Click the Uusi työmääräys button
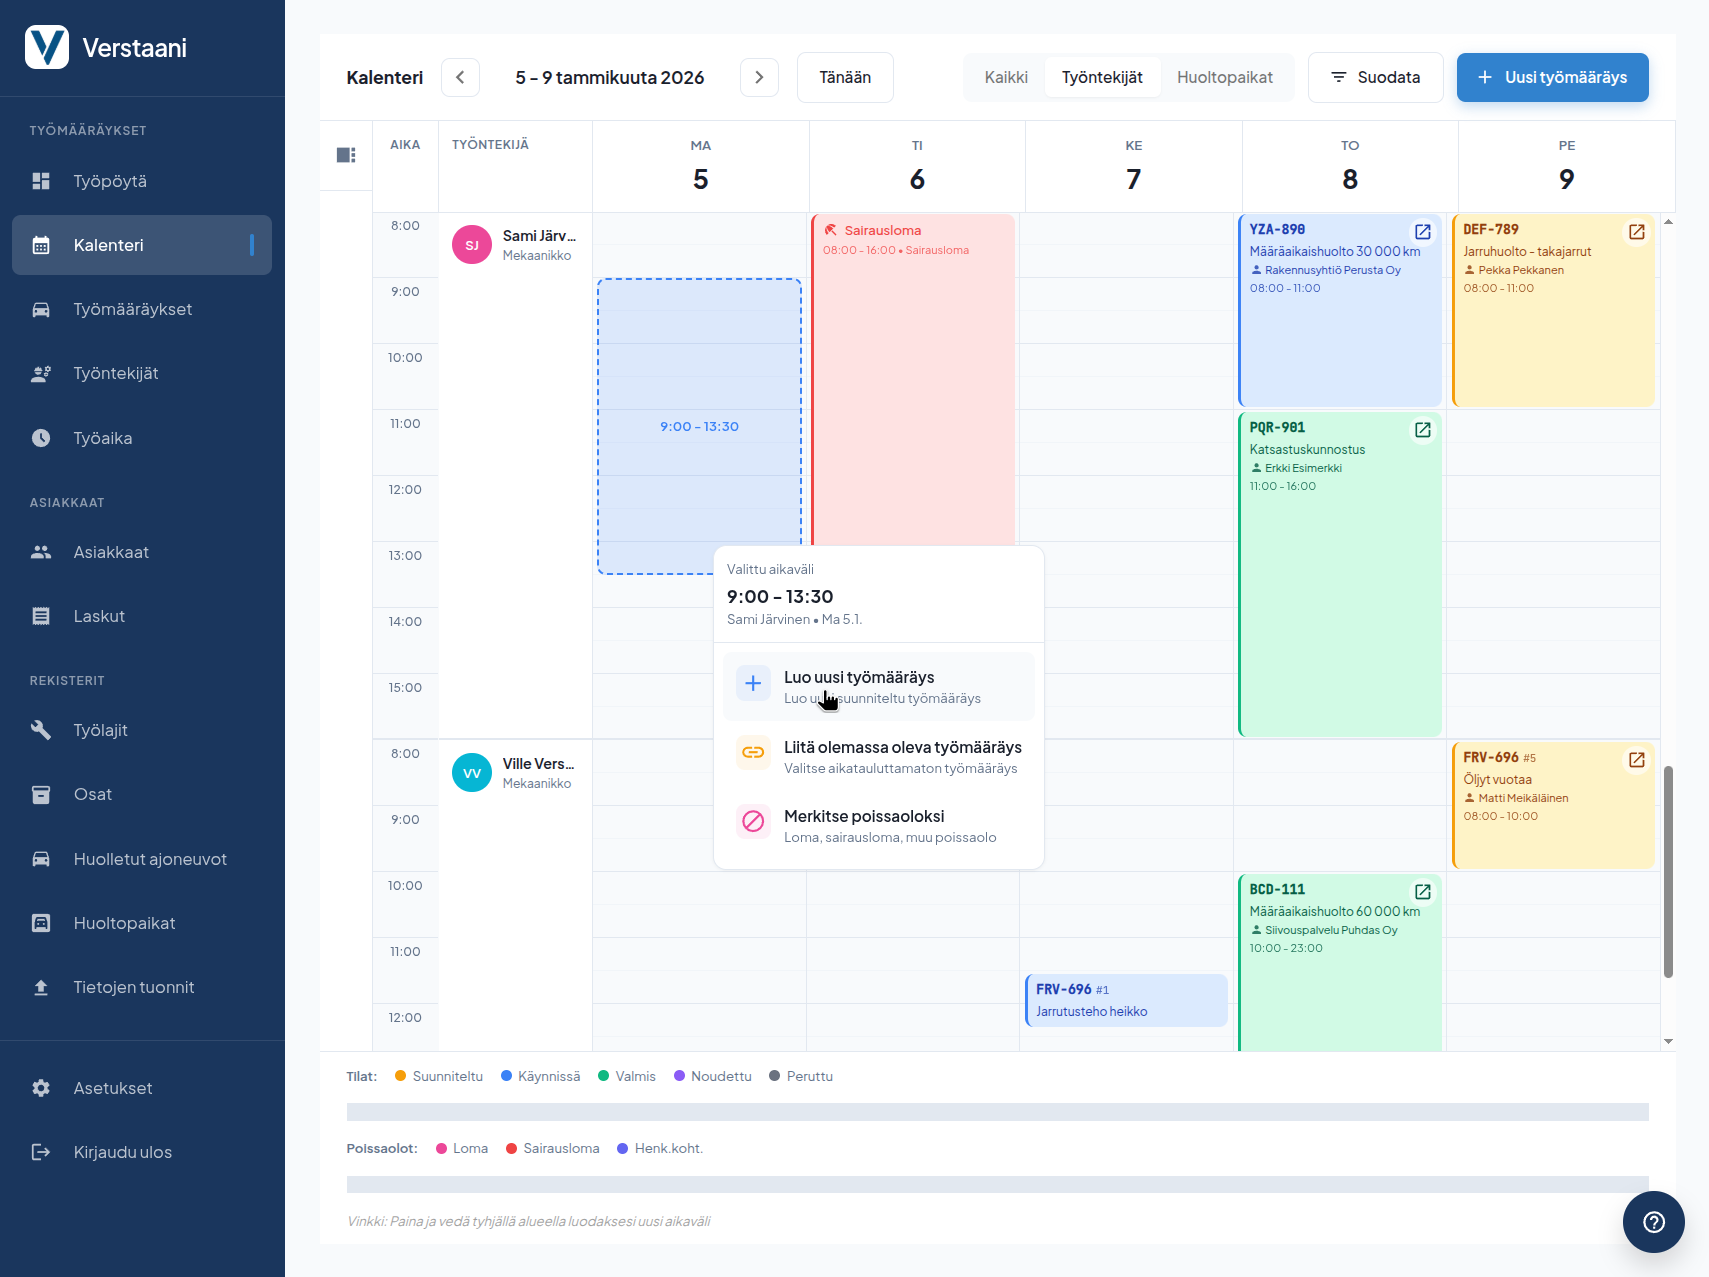Image resolution: width=1709 pixels, height=1277 pixels. tap(1552, 78)
